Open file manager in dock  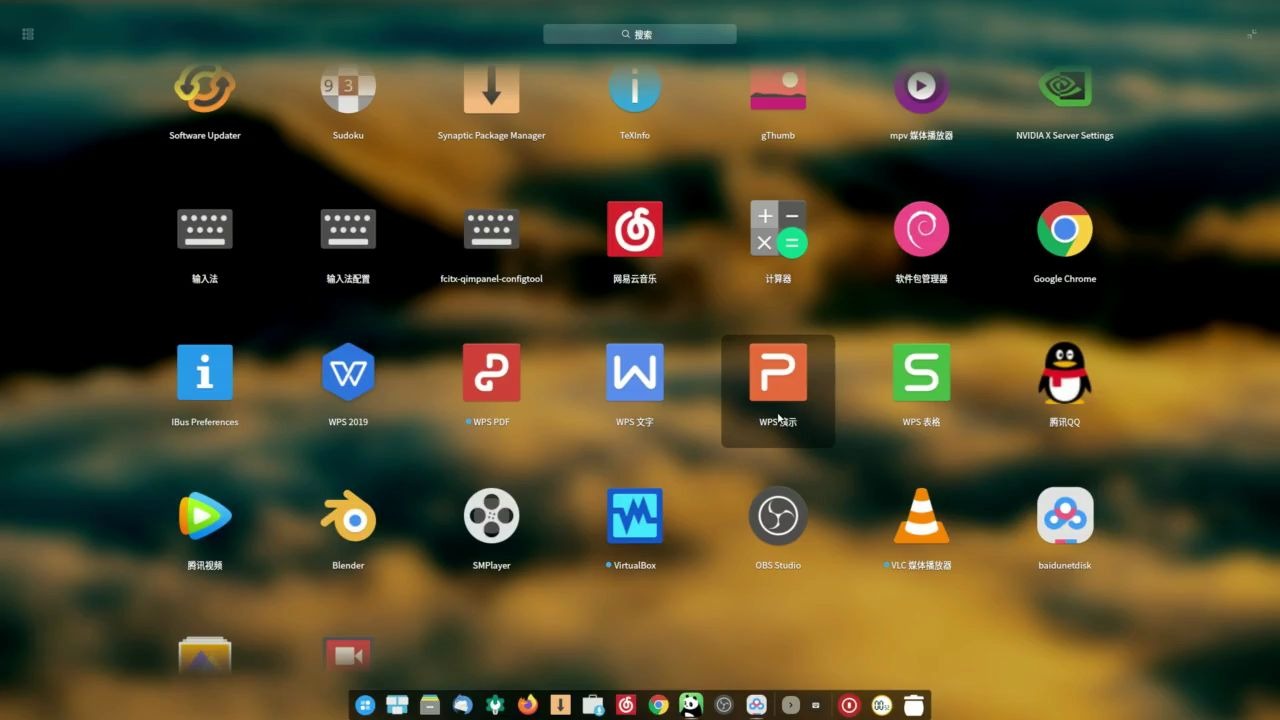tap(430, 705)
